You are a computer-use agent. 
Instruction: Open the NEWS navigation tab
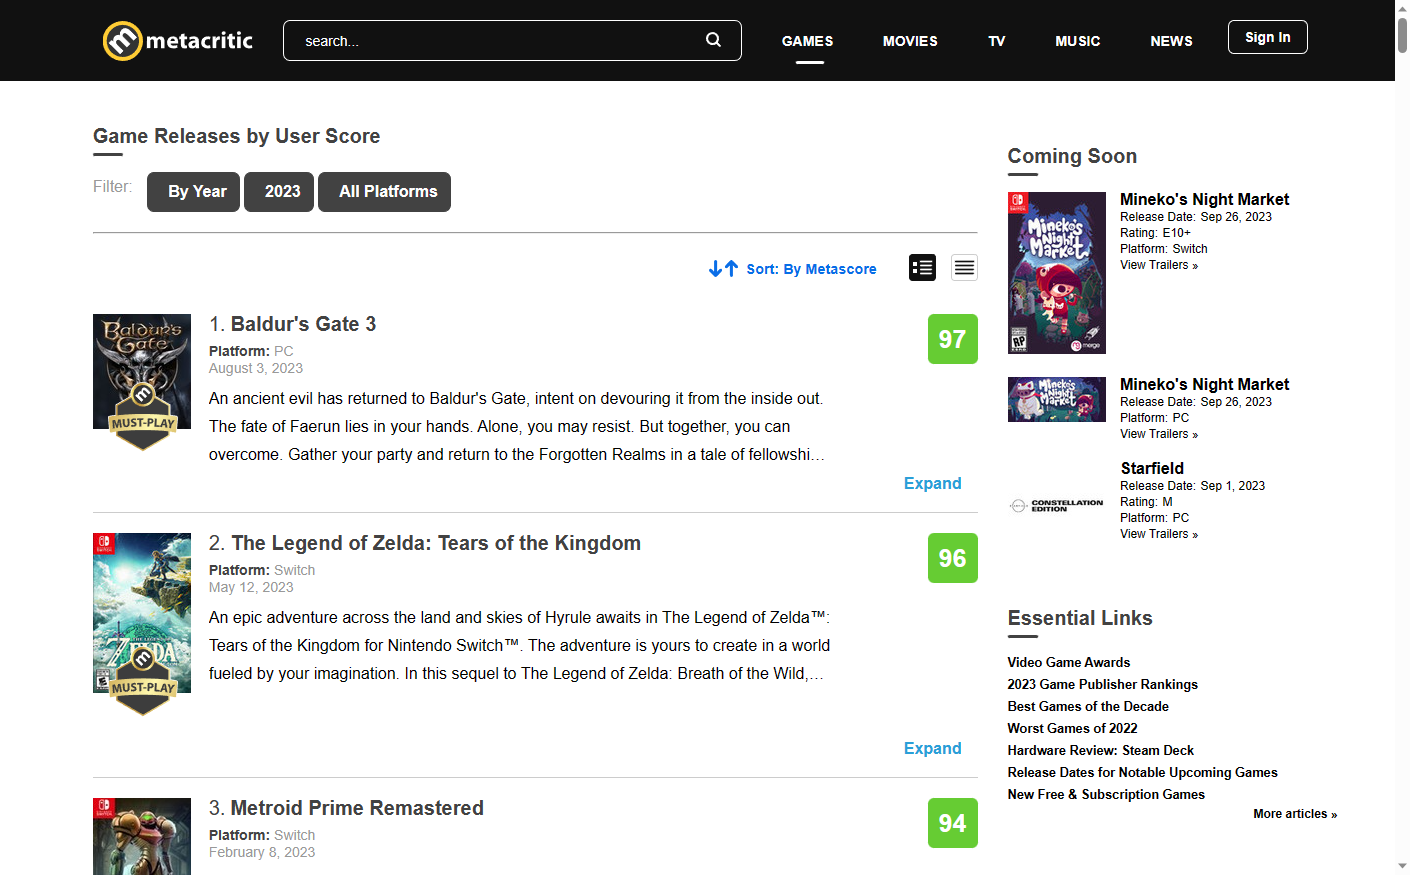(1171, 41)
